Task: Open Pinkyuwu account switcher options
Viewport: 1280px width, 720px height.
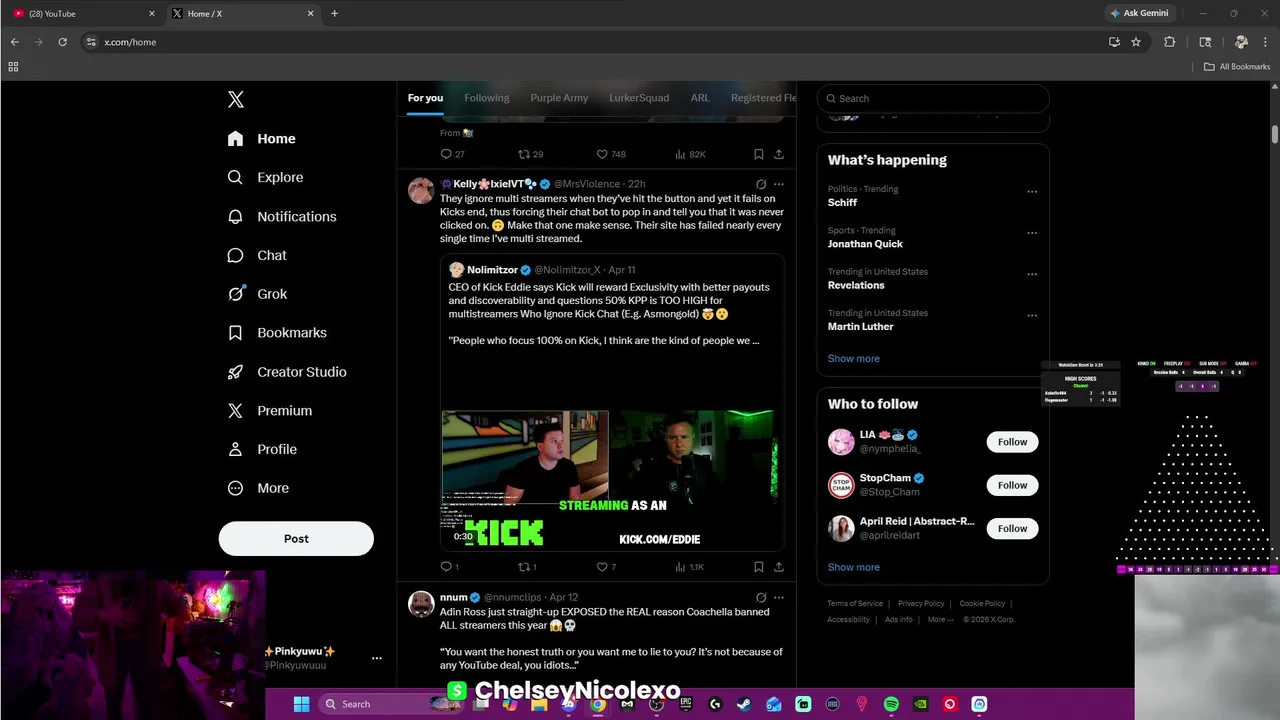Action: click(x=376, y=658)
